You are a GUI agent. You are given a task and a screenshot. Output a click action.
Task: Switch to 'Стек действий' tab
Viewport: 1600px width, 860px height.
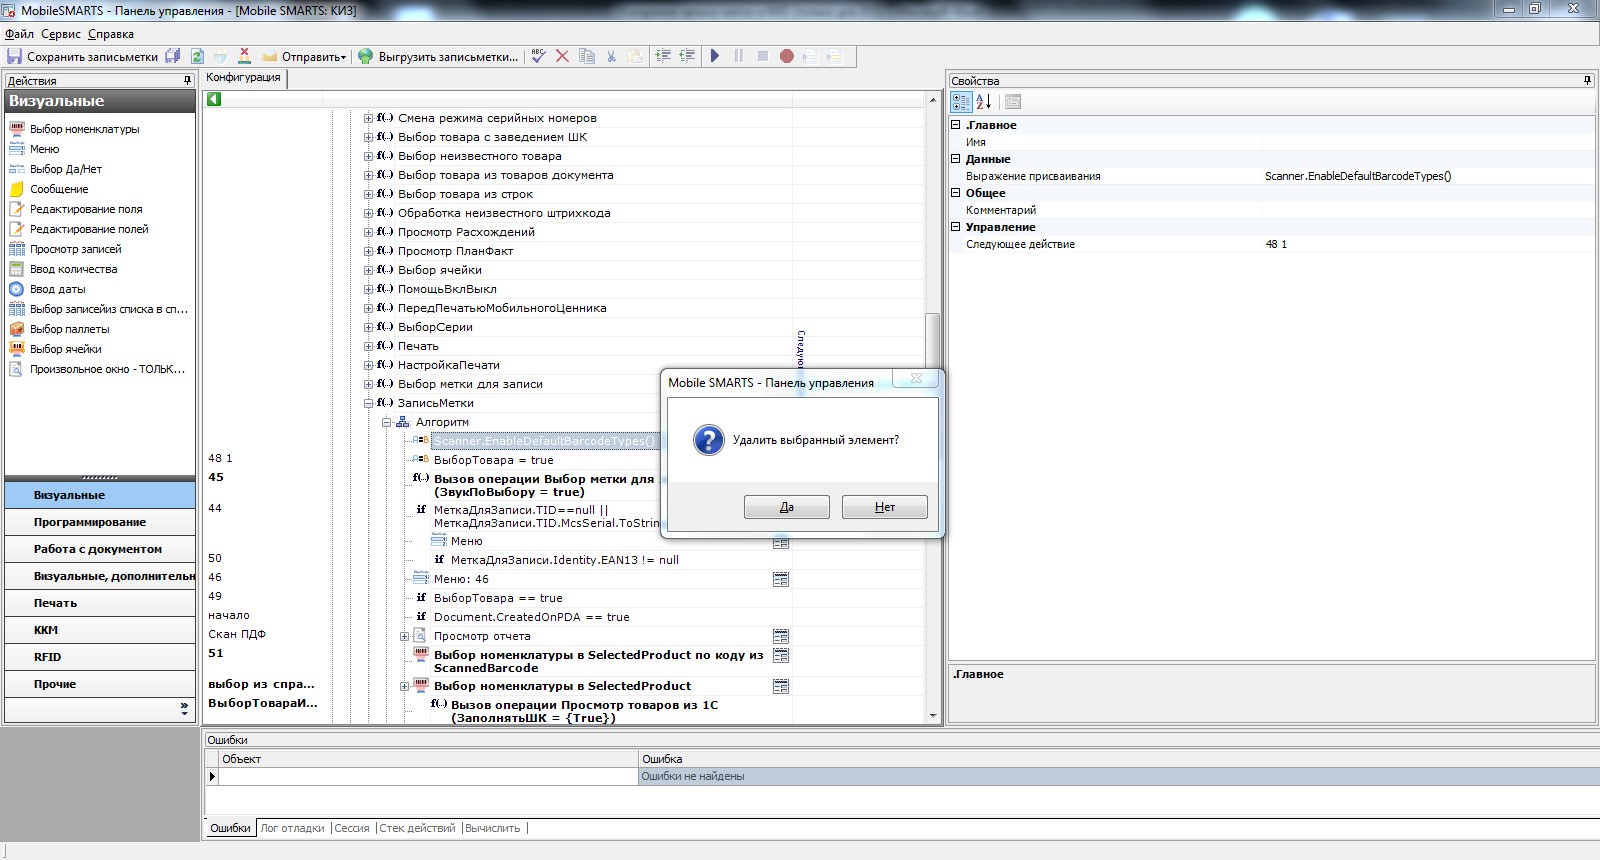pyautogui.click(x=418, y=828)
